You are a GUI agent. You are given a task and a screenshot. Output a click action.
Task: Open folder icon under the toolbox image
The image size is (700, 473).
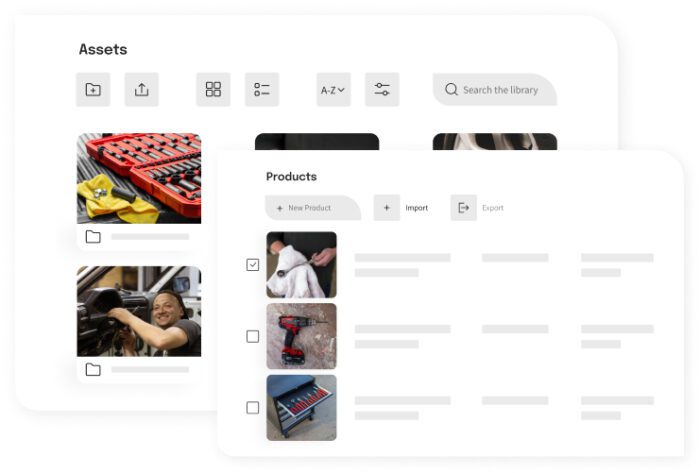point(93,236)
